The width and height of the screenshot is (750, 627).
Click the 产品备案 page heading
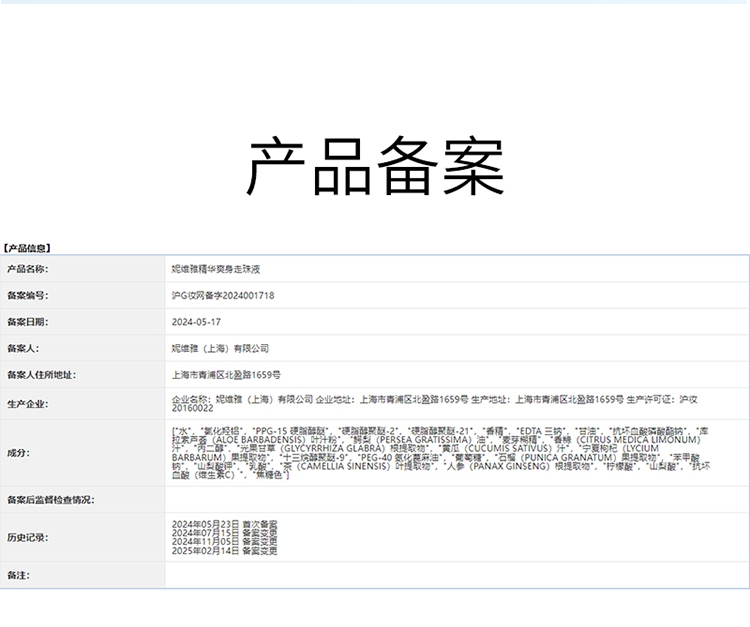375,167
